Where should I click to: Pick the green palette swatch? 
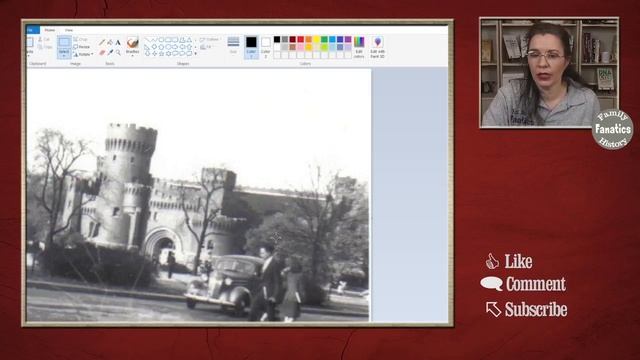pyautogui.click(x=324, y=39)
